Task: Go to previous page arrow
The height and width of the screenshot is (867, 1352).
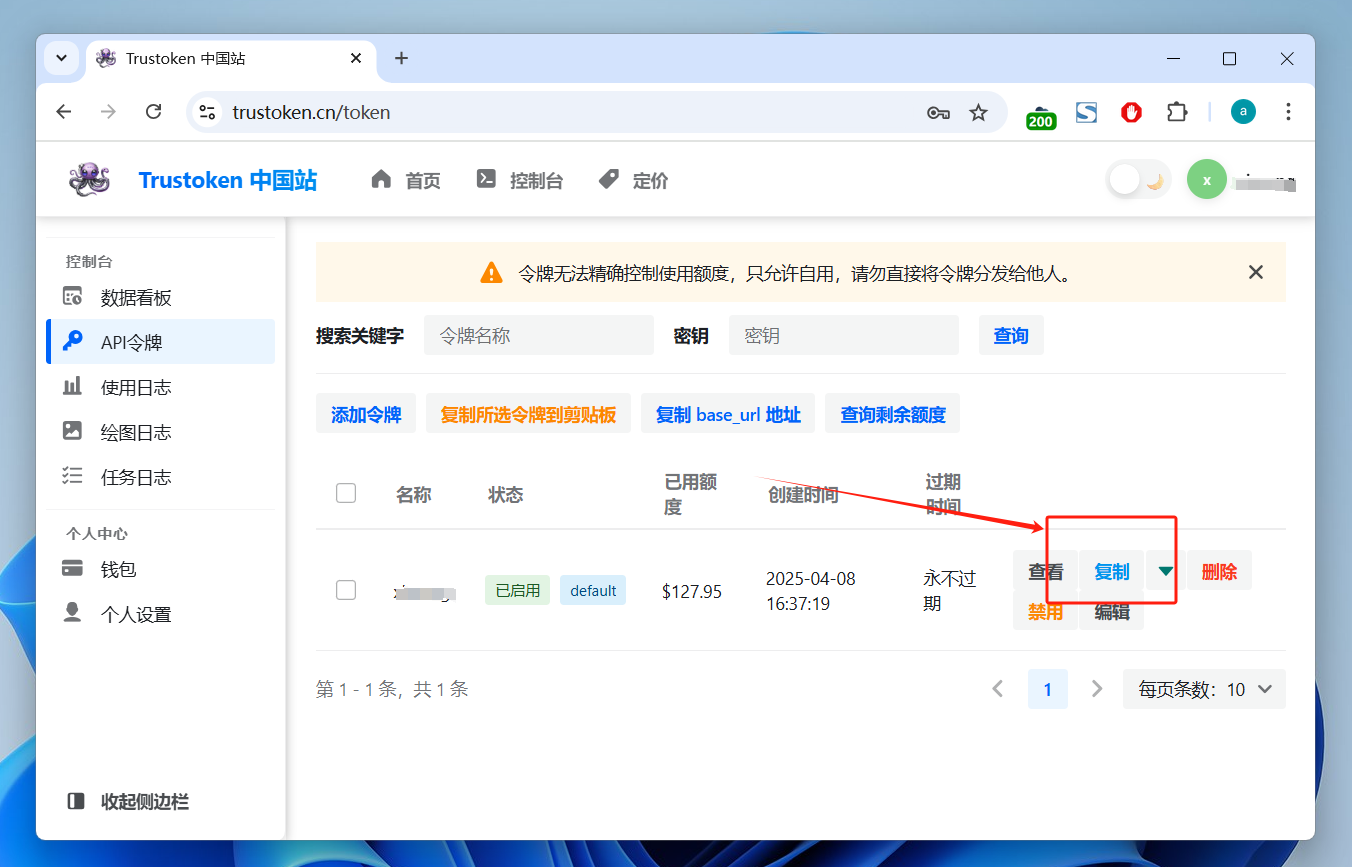Action: click(x=997, y=689)
